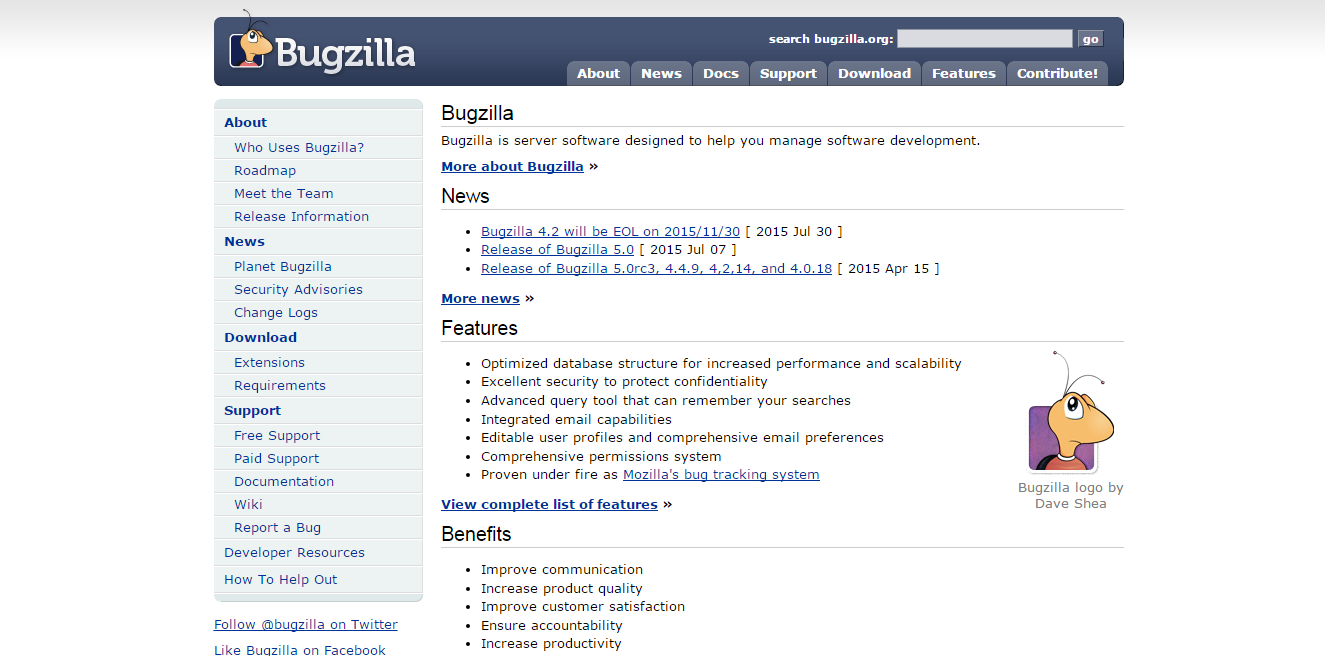Open Release Information in the sidebar

pos(301,216)
